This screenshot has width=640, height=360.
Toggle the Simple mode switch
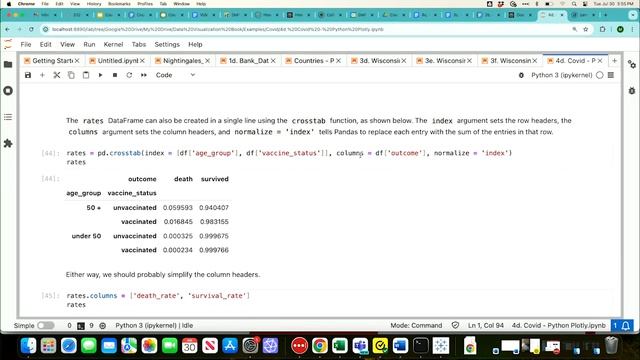pos(46,325)
